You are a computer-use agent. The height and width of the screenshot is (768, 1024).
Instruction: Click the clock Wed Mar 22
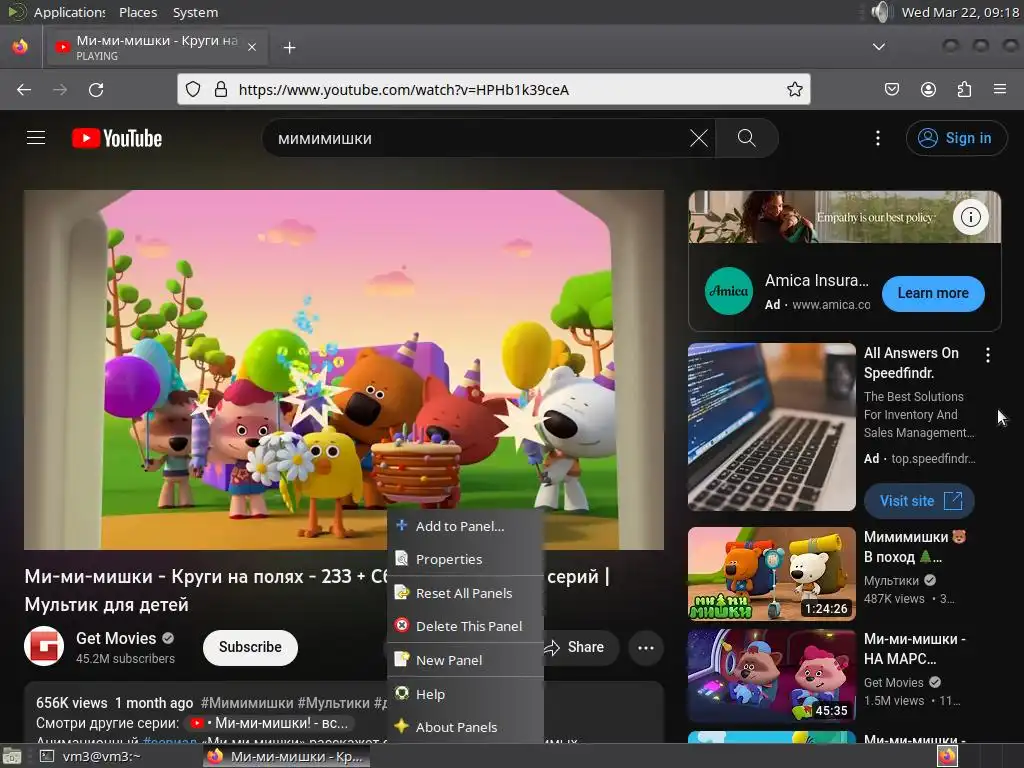[960, 12]
